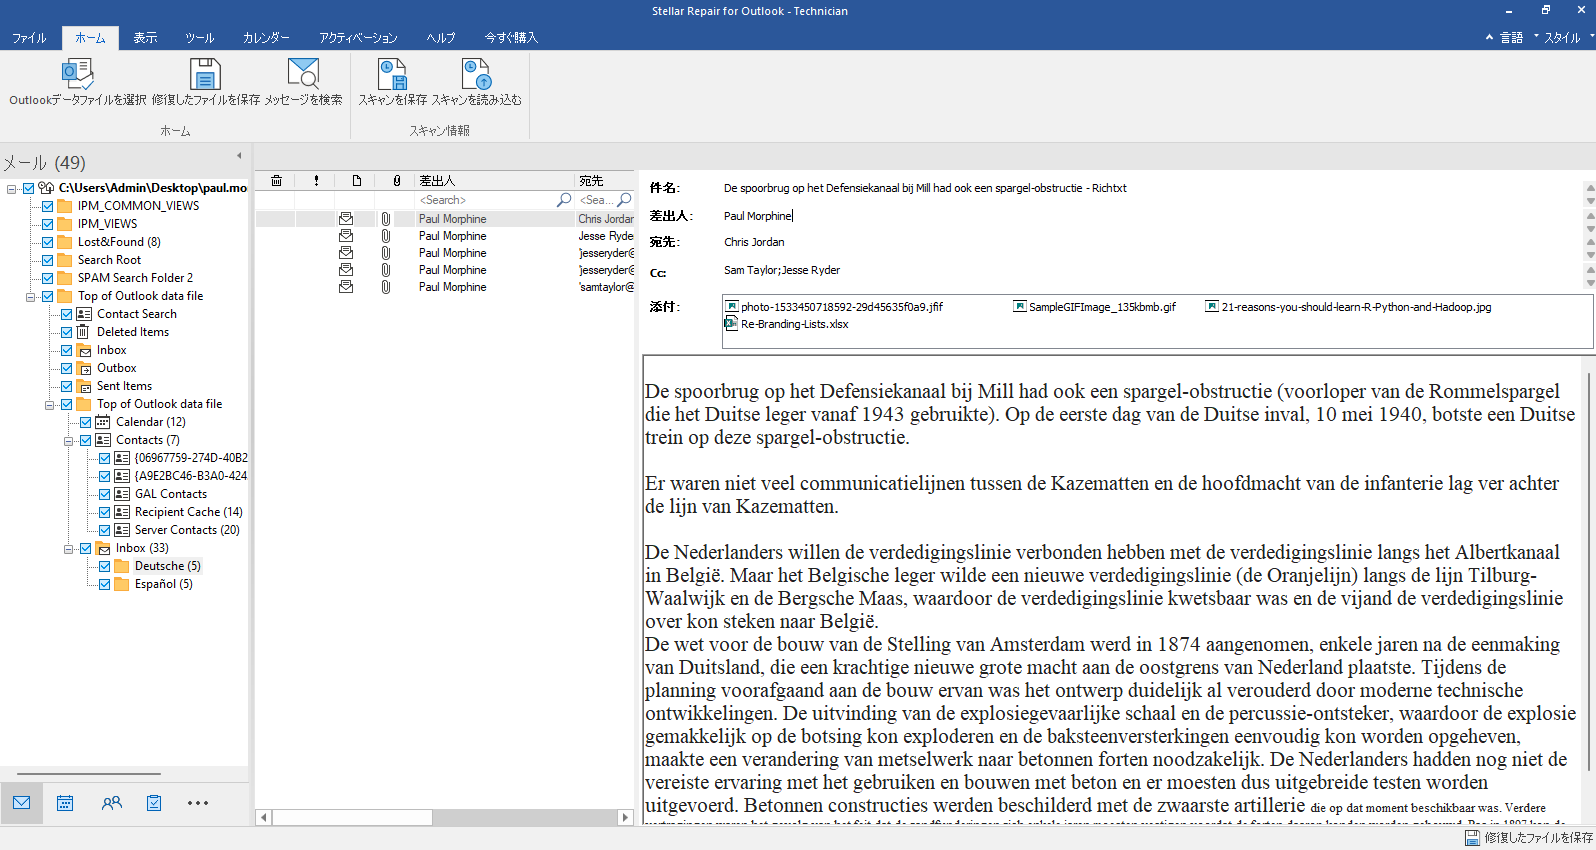Screen dimensions: 1596x850
Task: Click 宛先 column header
Action: [x=605, y=181]
